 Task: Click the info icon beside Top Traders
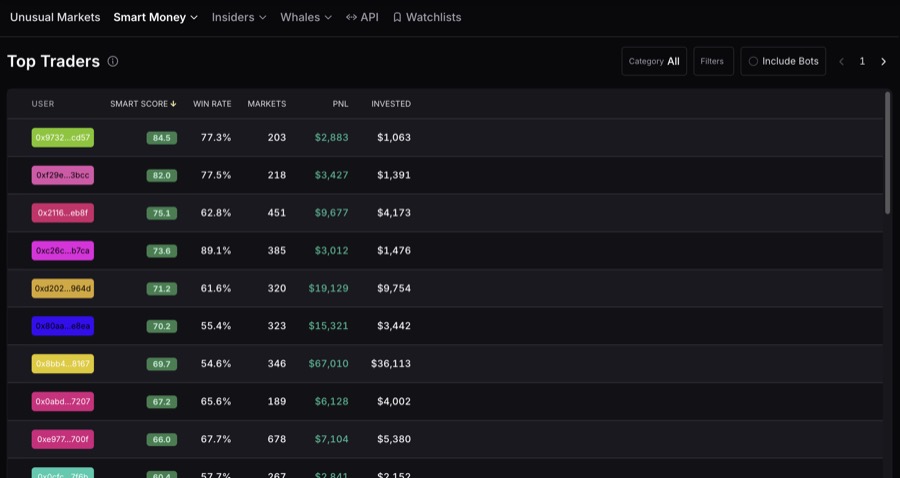(x=113, y=61)
